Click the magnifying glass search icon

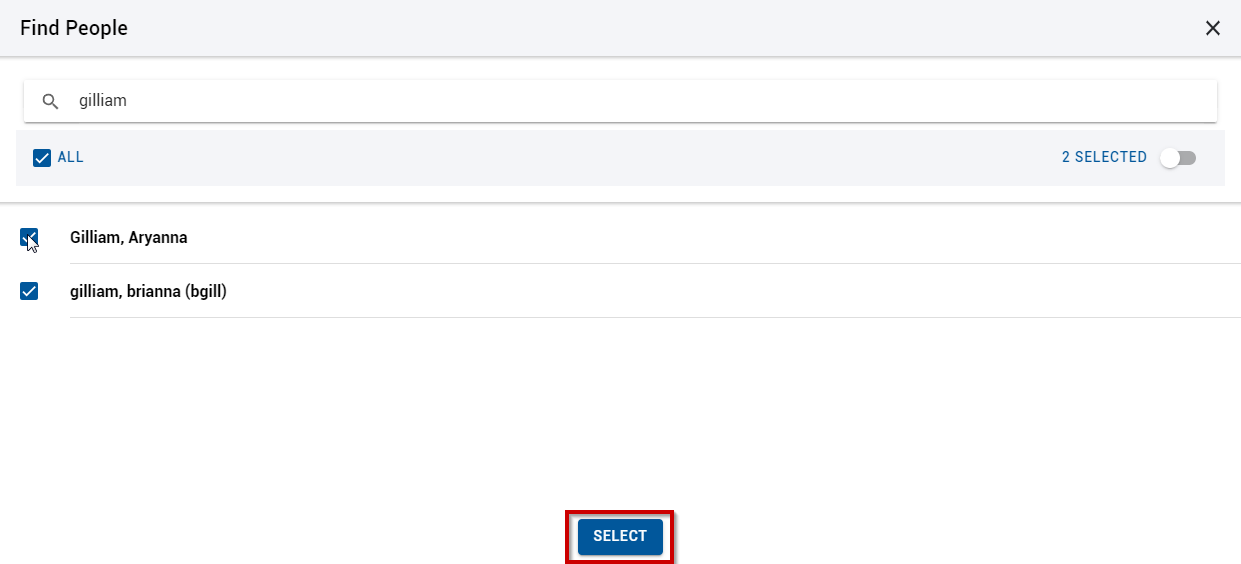click(50, 101)
